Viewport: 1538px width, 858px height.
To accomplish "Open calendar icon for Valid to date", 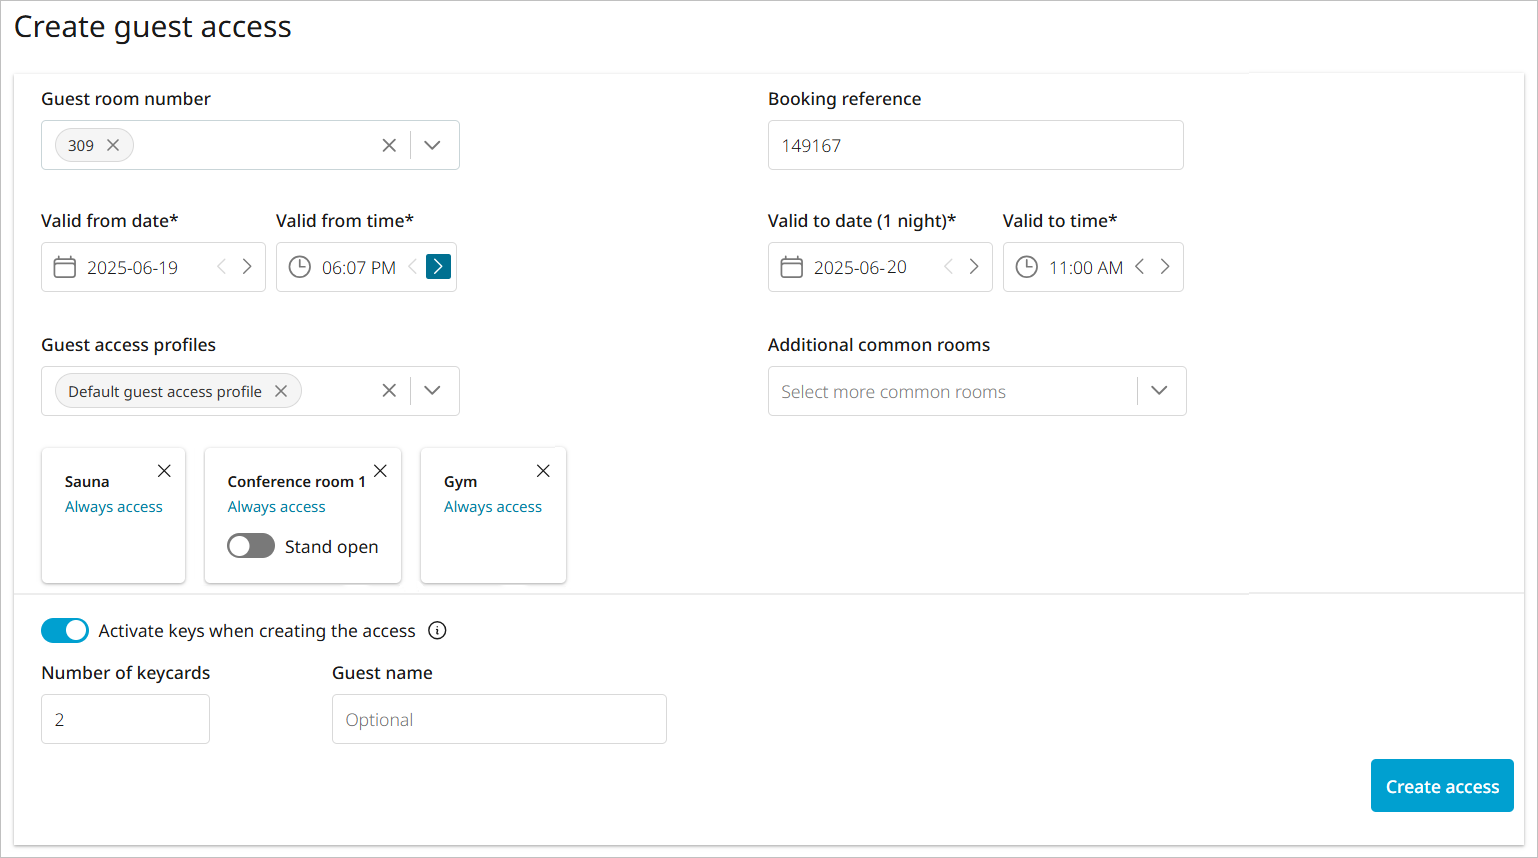I will click(792, 267).
